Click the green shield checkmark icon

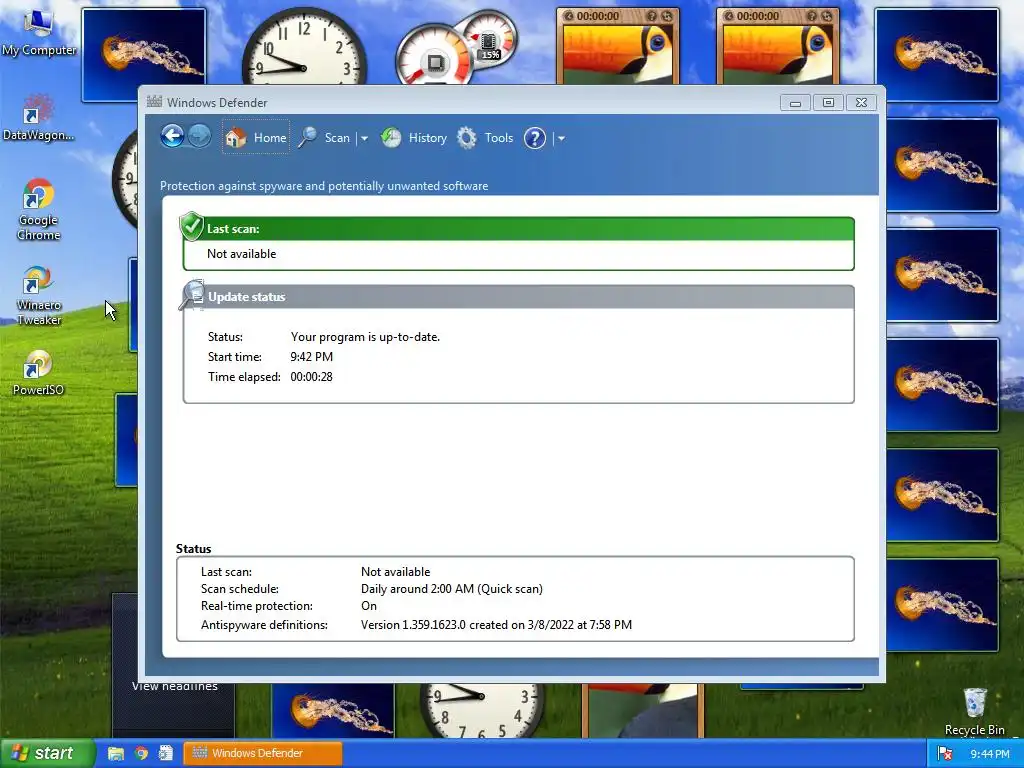pos(191,227)
